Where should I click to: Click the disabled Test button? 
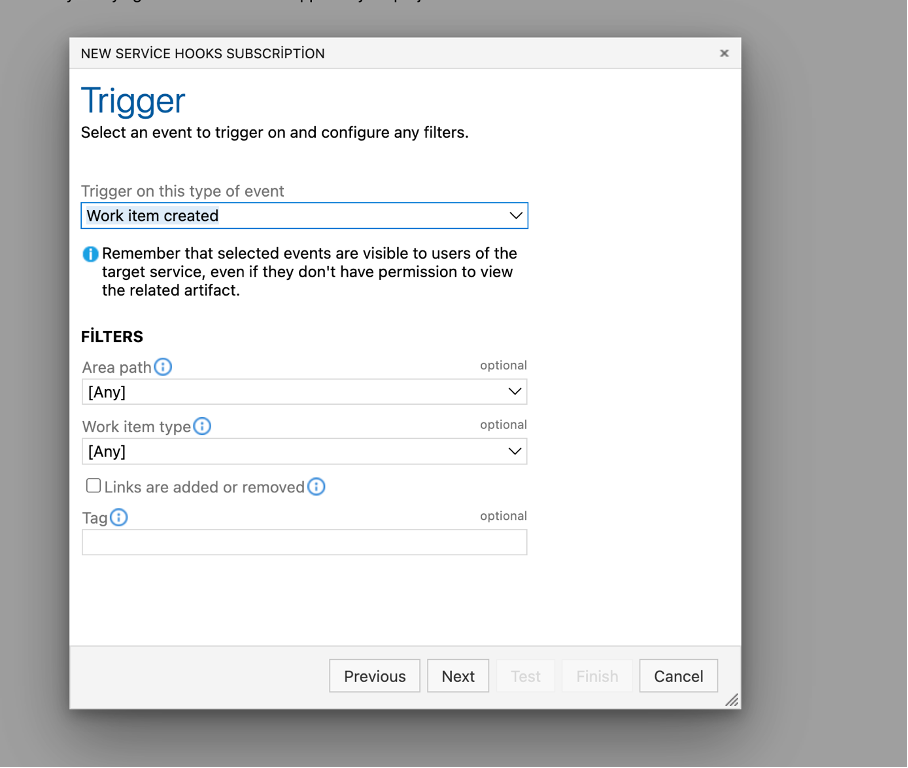tap(526, 676)
